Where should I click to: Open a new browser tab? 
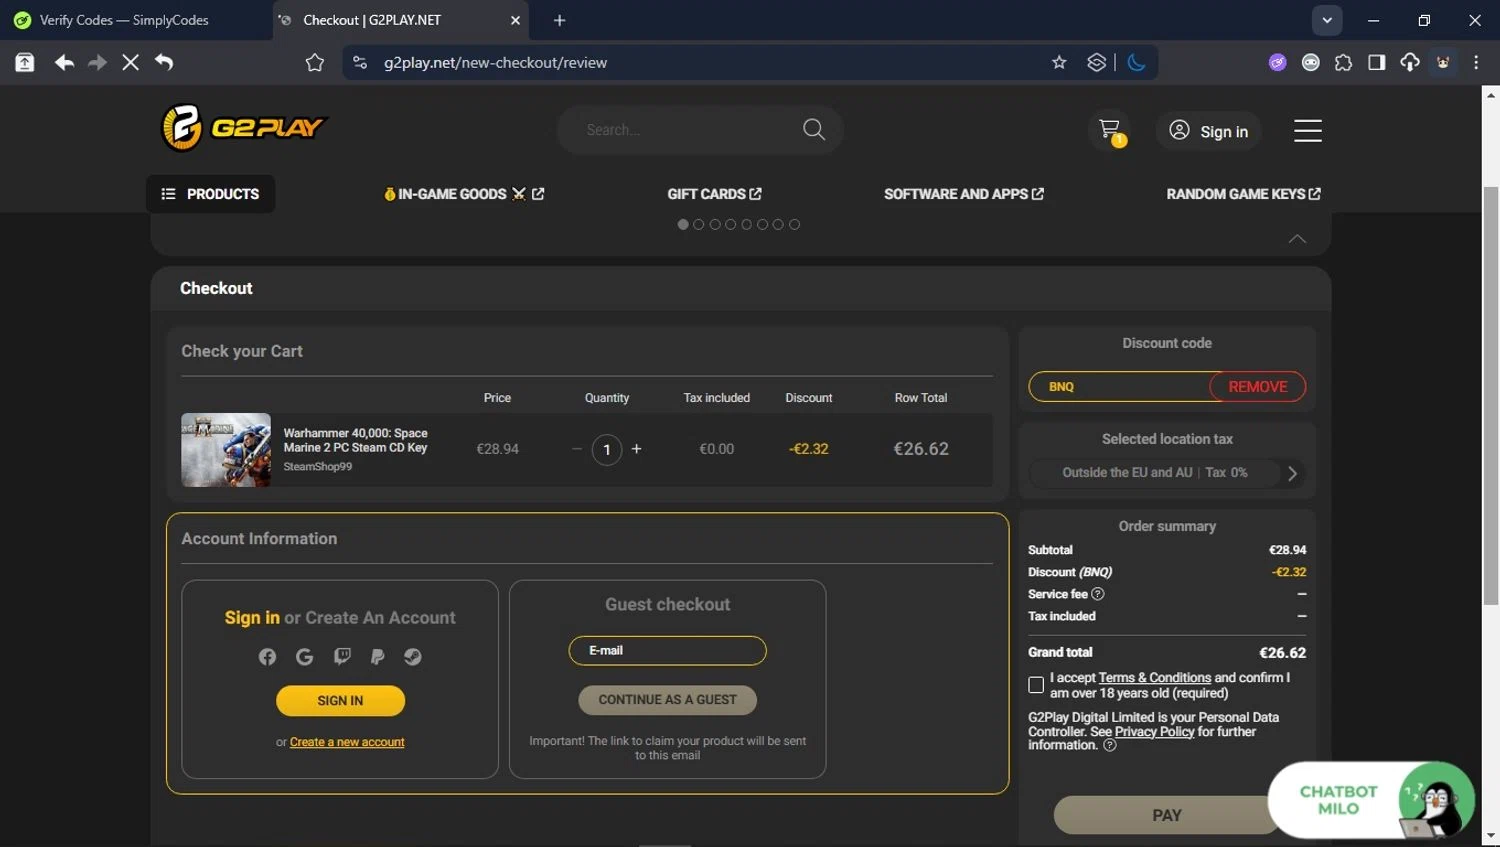click(x=559, y=20)
